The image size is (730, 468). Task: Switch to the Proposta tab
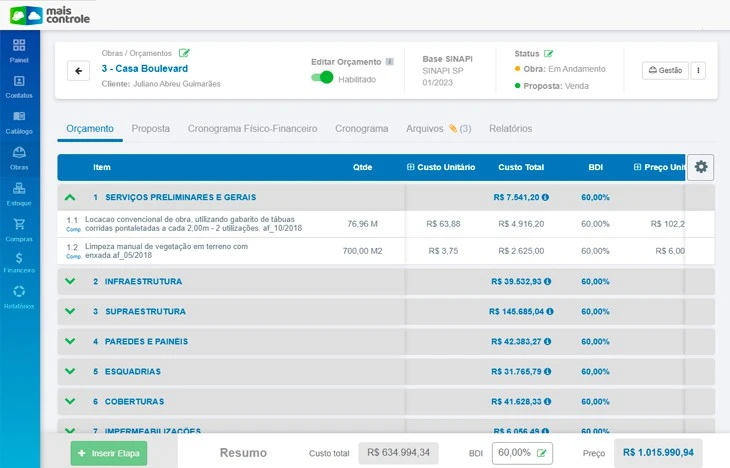(x=150, y=129)
